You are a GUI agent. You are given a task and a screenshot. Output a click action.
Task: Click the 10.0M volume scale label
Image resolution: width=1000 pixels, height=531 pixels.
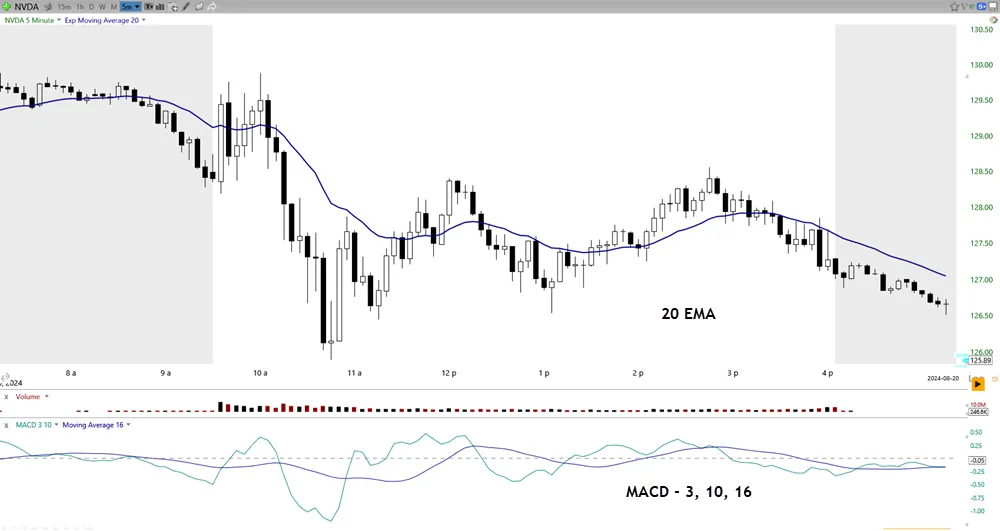click(978, 405)
